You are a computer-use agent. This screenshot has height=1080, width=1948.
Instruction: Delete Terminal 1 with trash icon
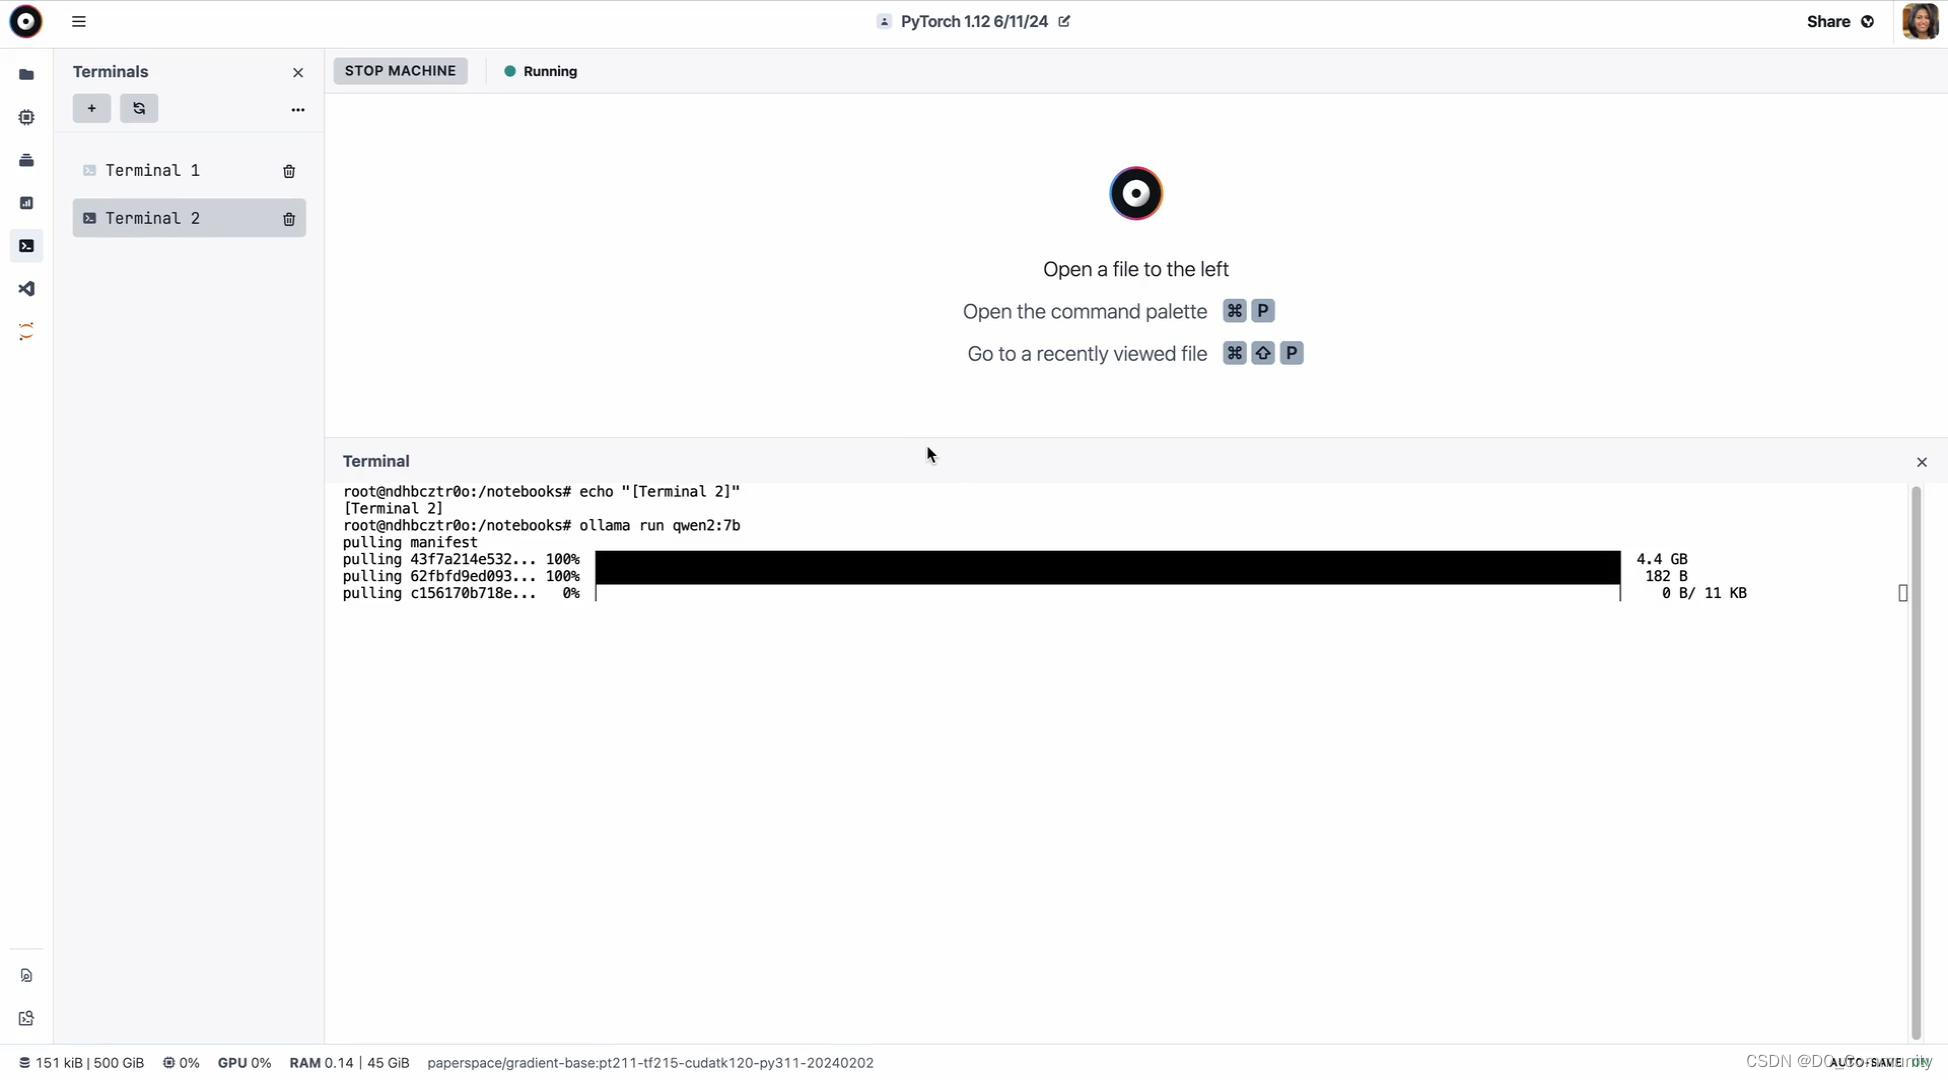(289, 171)
